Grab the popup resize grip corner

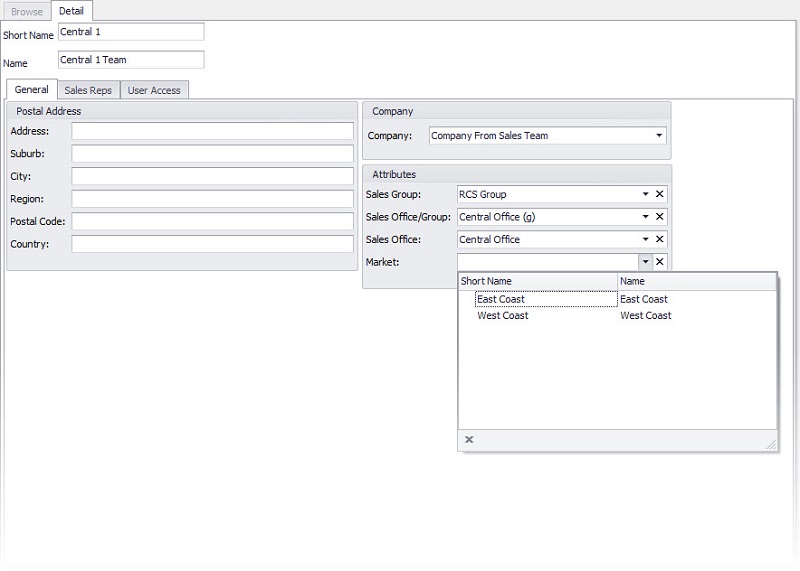tap(771, 445)
